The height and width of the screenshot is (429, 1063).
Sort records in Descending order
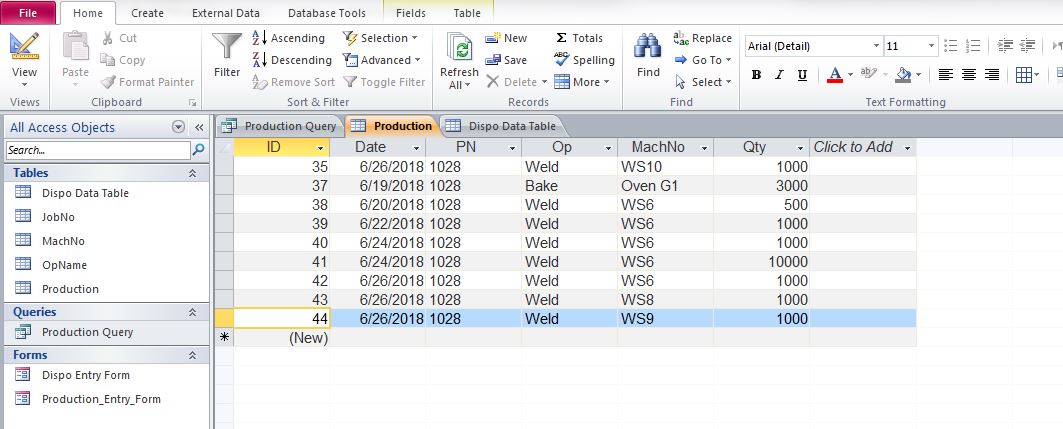pos(291,60)
